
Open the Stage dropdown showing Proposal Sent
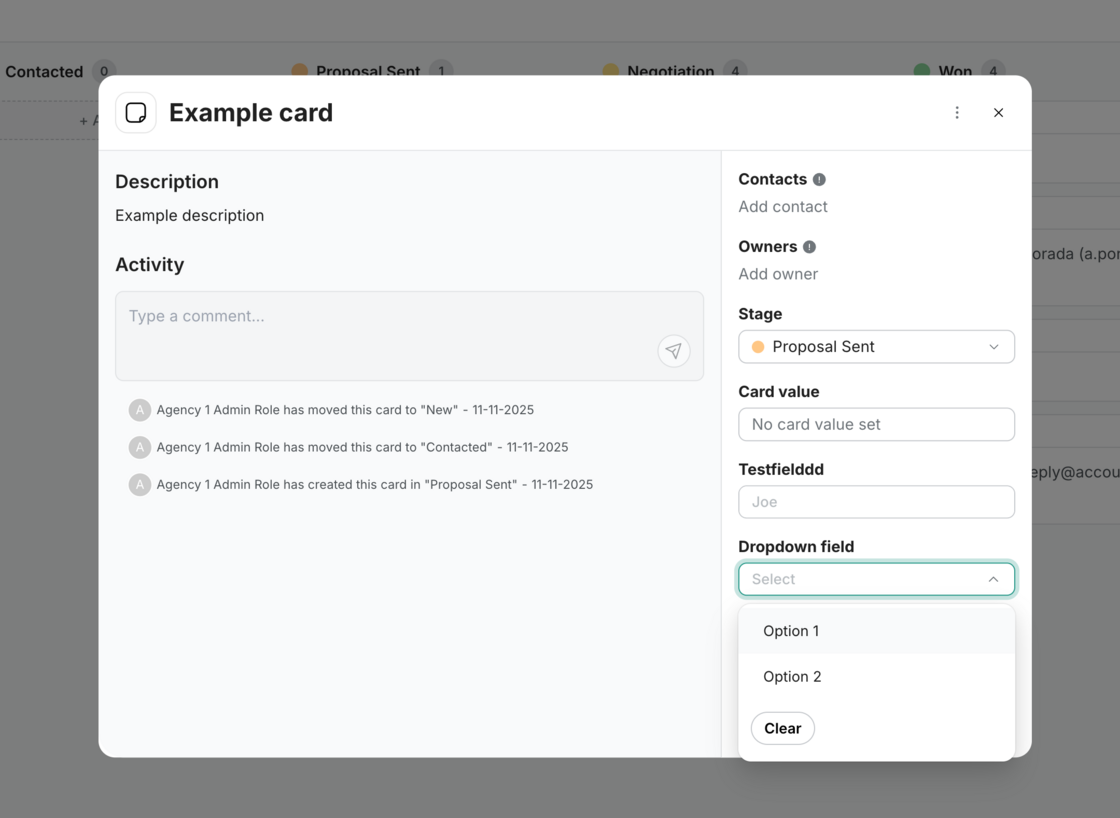[876, 346]
